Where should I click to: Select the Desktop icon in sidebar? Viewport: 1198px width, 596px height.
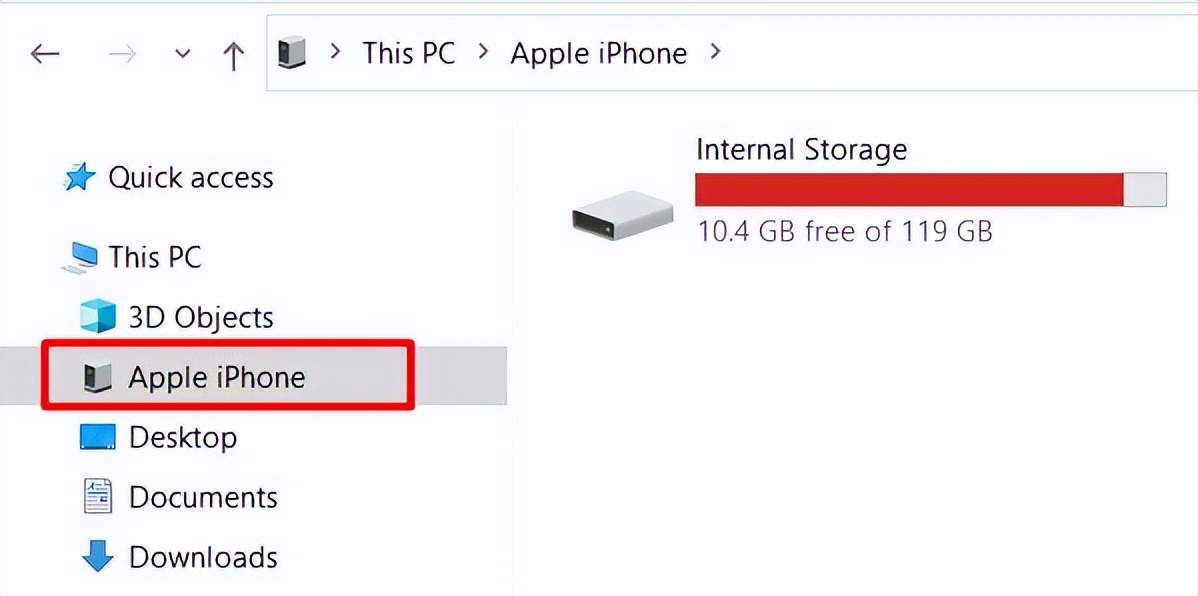tap(95, 437)
